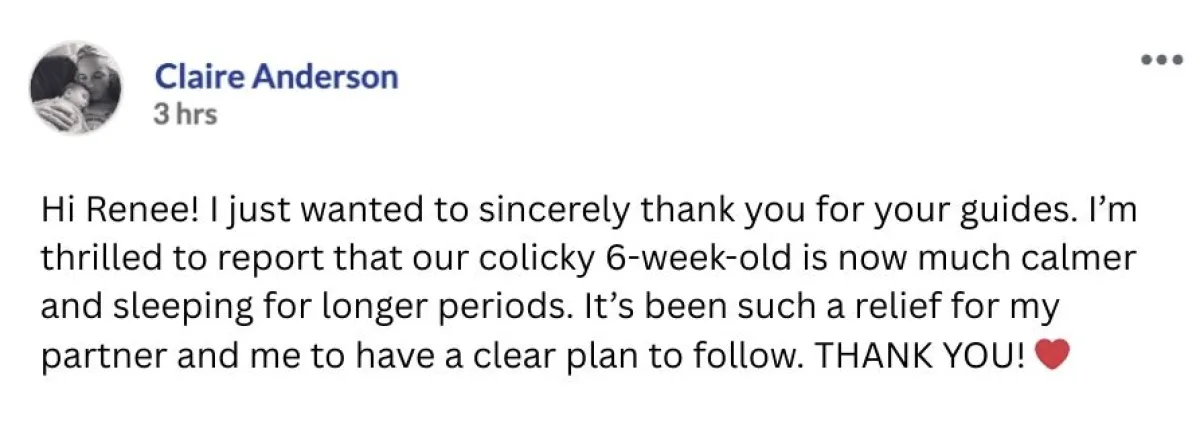1200x432 pixels.
Task: Click the "3 hrs" post timestamp
Action: point(185,115)
